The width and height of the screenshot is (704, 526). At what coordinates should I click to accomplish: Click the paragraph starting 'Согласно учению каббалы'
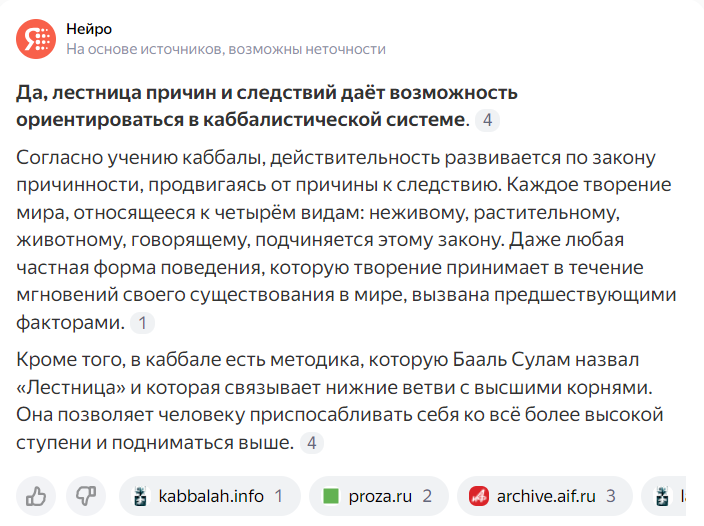pyautogui.click(x=346, y=240)
